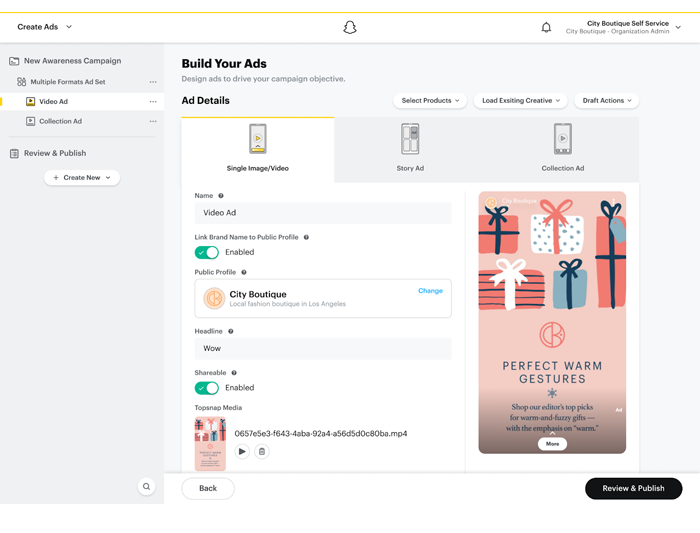Click the search magnifier icon in sidebar
Screen dimensions: 700x533
[146, 487]
